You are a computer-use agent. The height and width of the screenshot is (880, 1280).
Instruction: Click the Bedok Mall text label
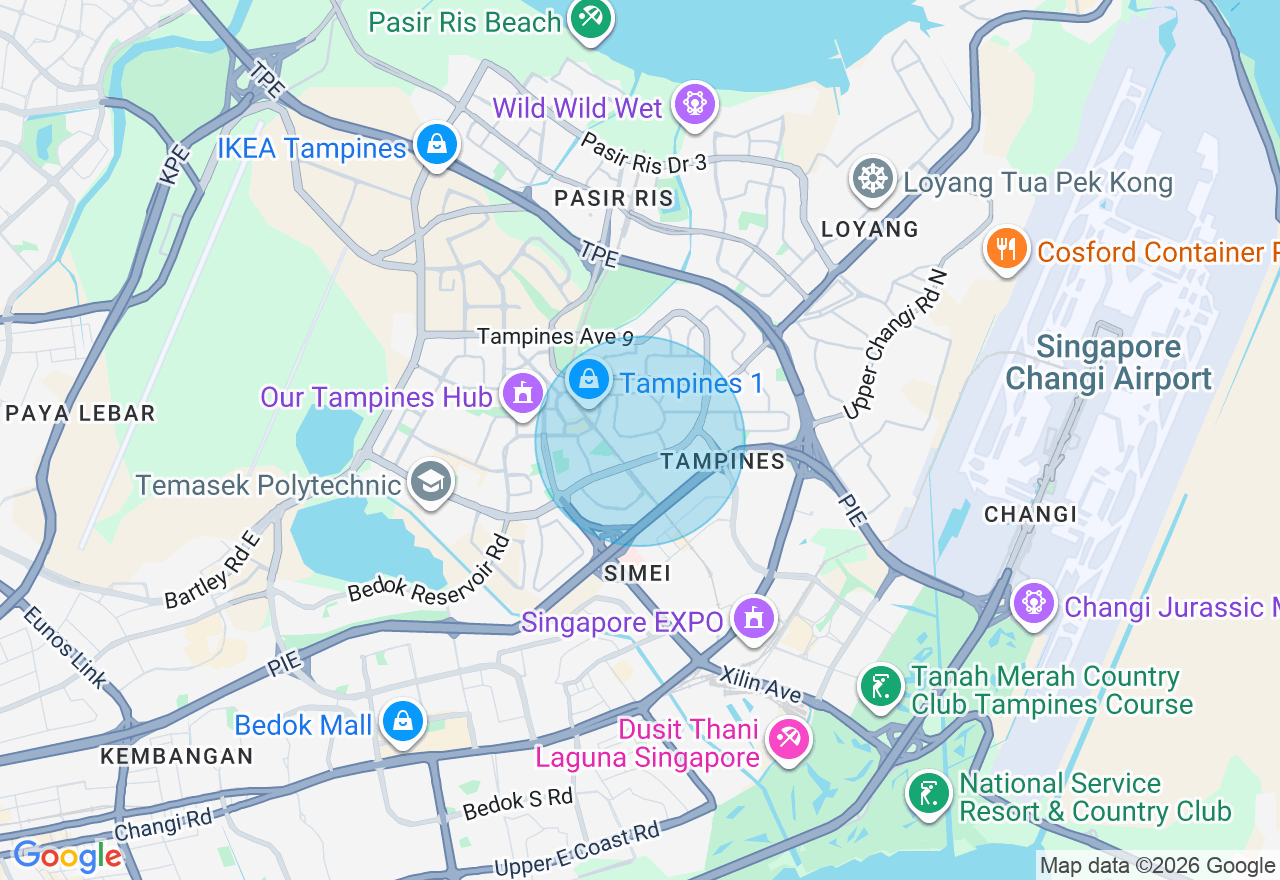click(303, 725)
